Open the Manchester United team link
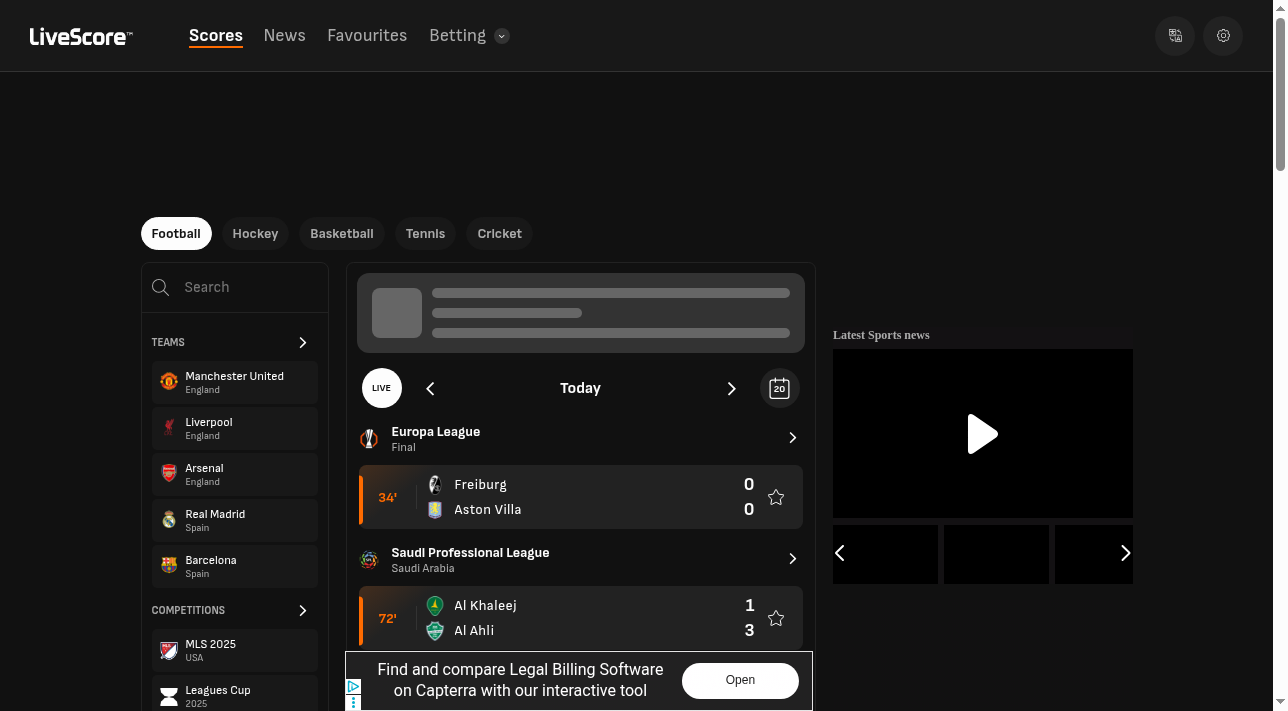 click(235, 382)
